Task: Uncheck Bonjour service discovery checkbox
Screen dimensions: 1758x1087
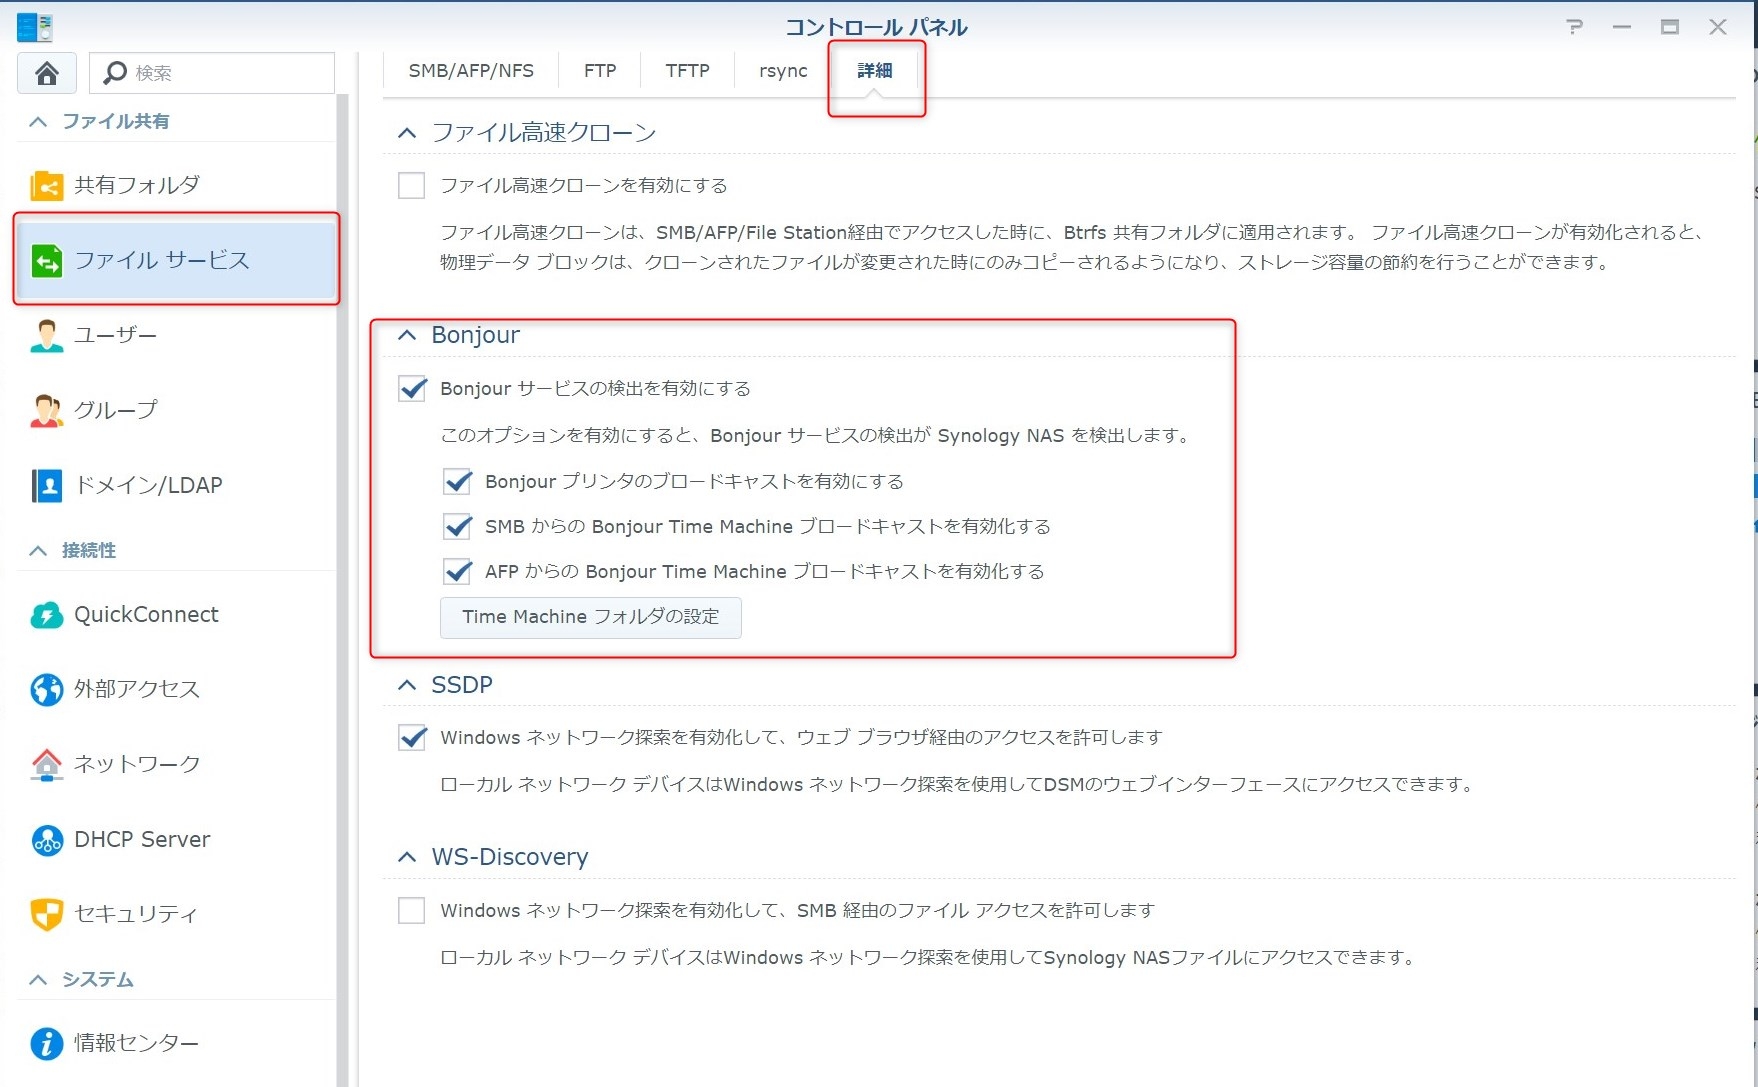Action: click(412, 389)
